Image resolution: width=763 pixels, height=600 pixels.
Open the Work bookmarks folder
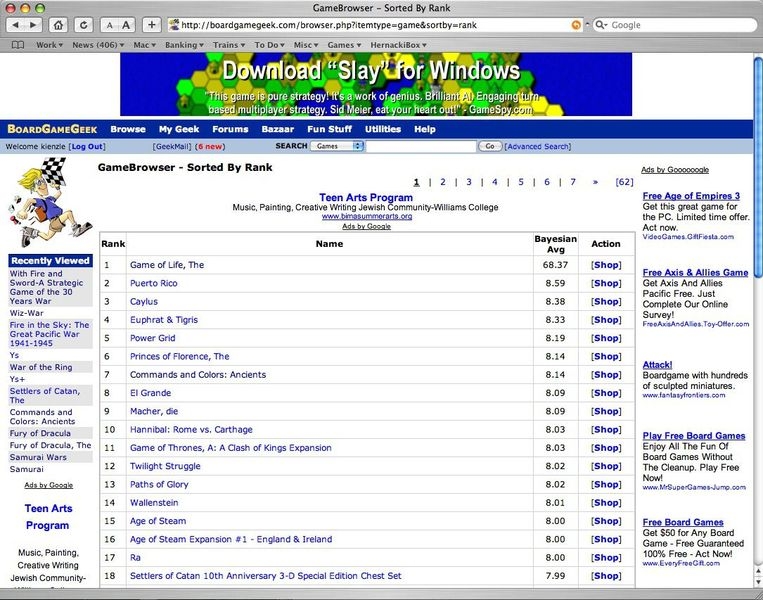[x=49, y=45]
